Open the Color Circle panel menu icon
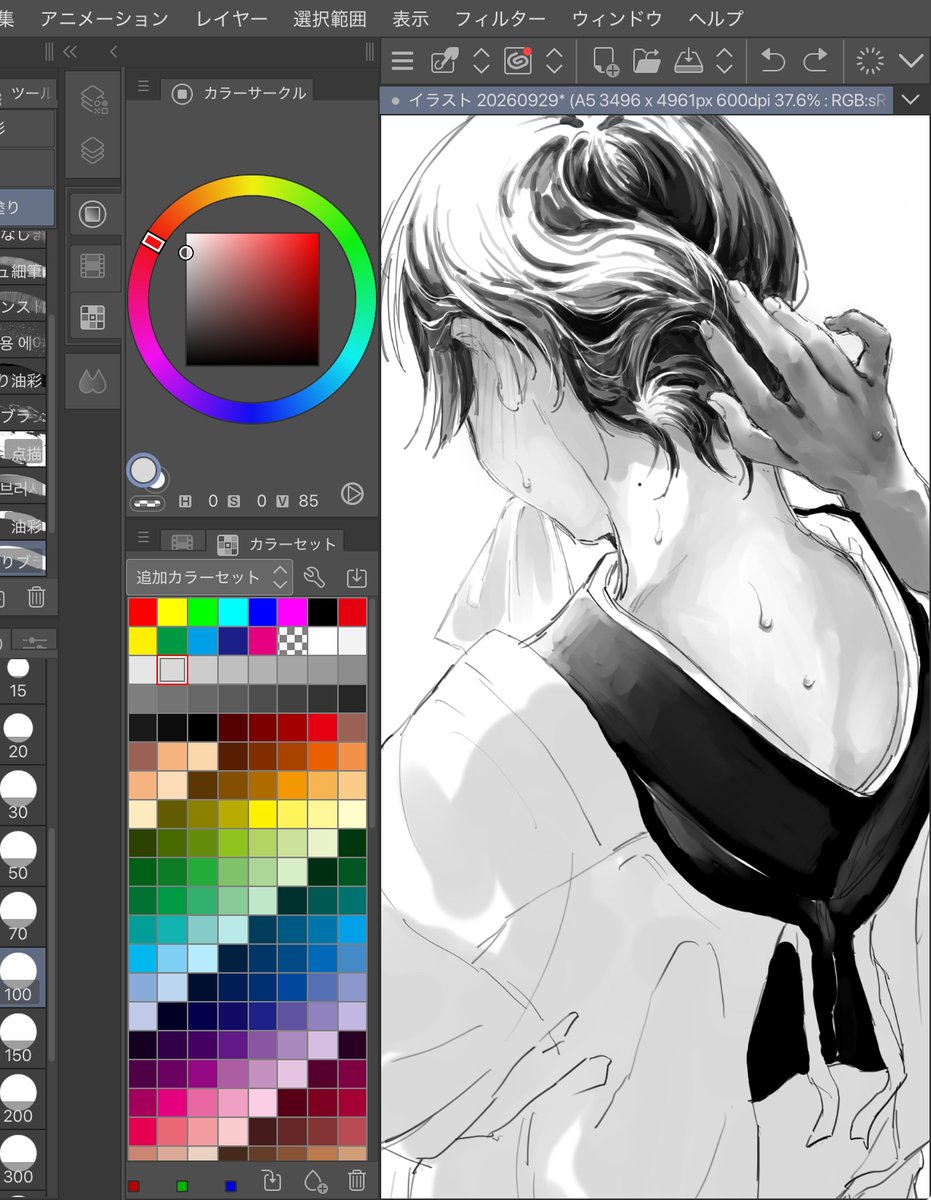This screenshot has height=1200, width=931. 143,87
